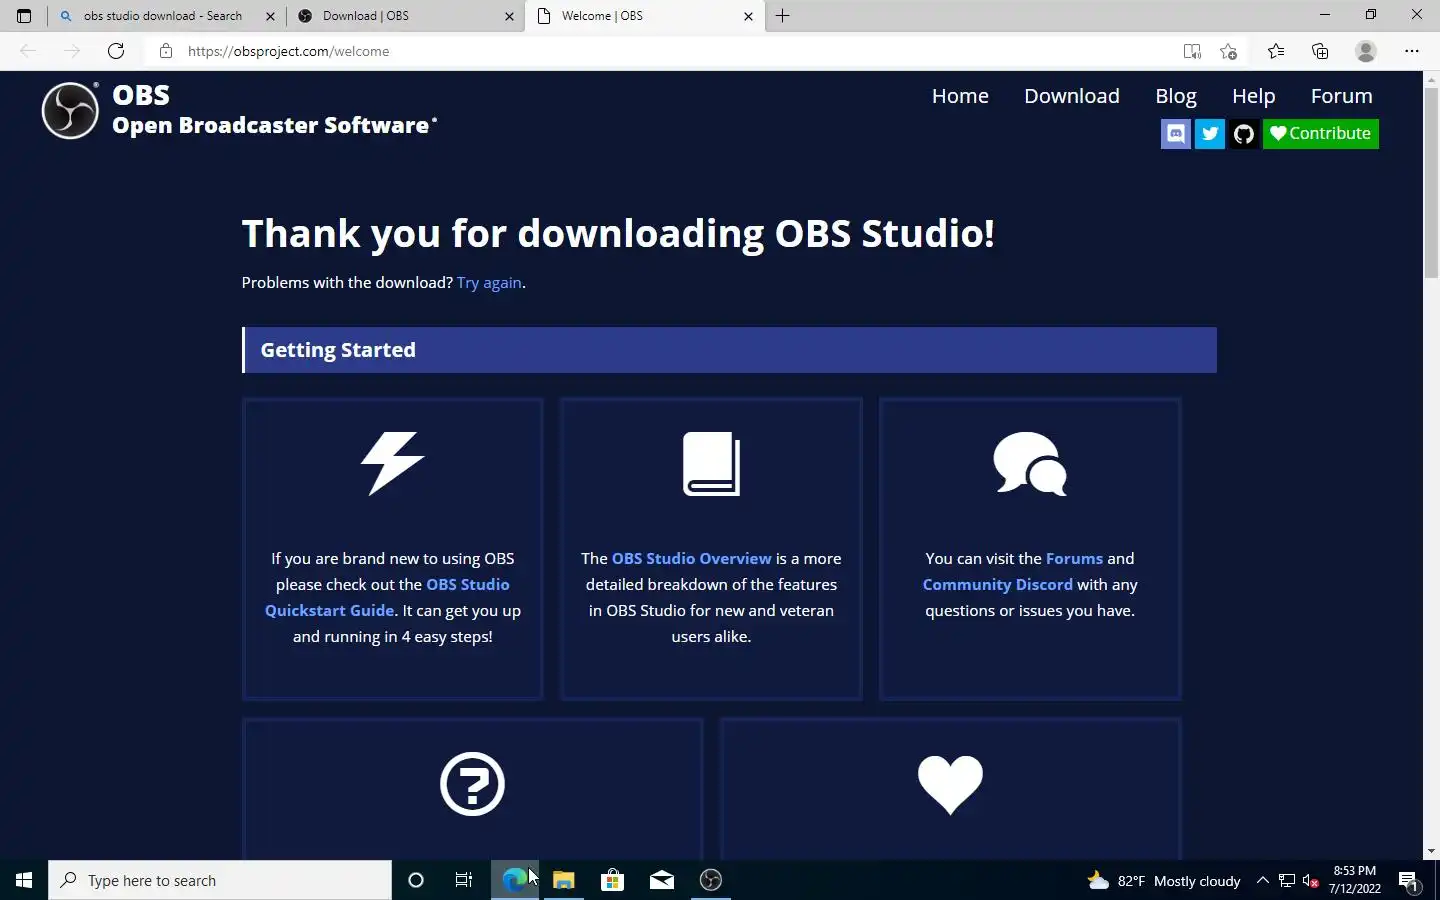Open the Favorites list button
Image resolution: width=1440 pixels, height=900 pixels.
1276,51
